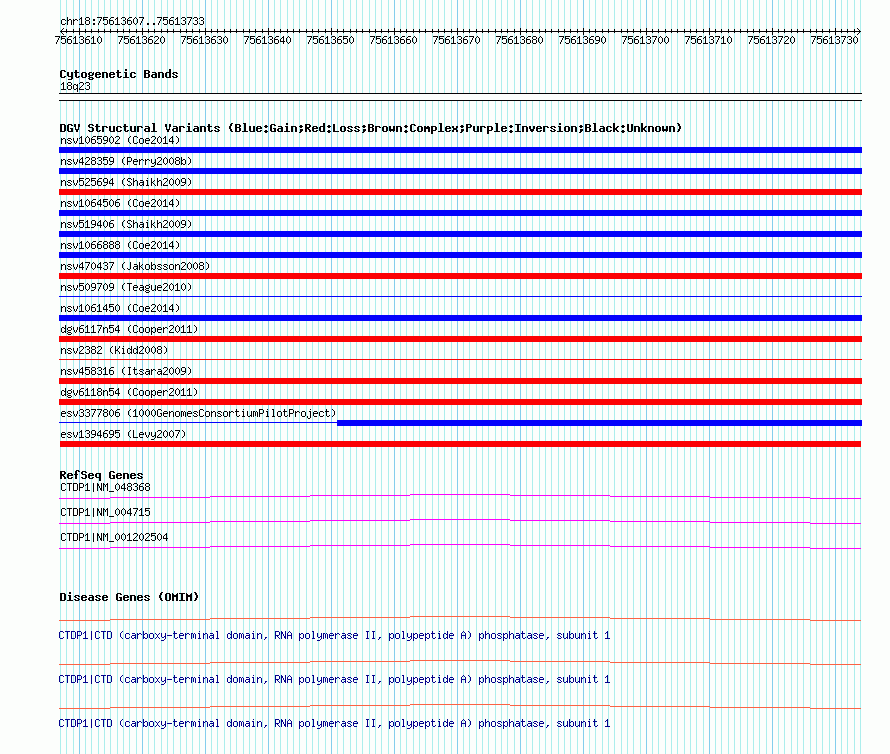Open variant nsv1061450 (Coe2014)
The width and height of the screenshot is (890, 754).
(120, 308)
